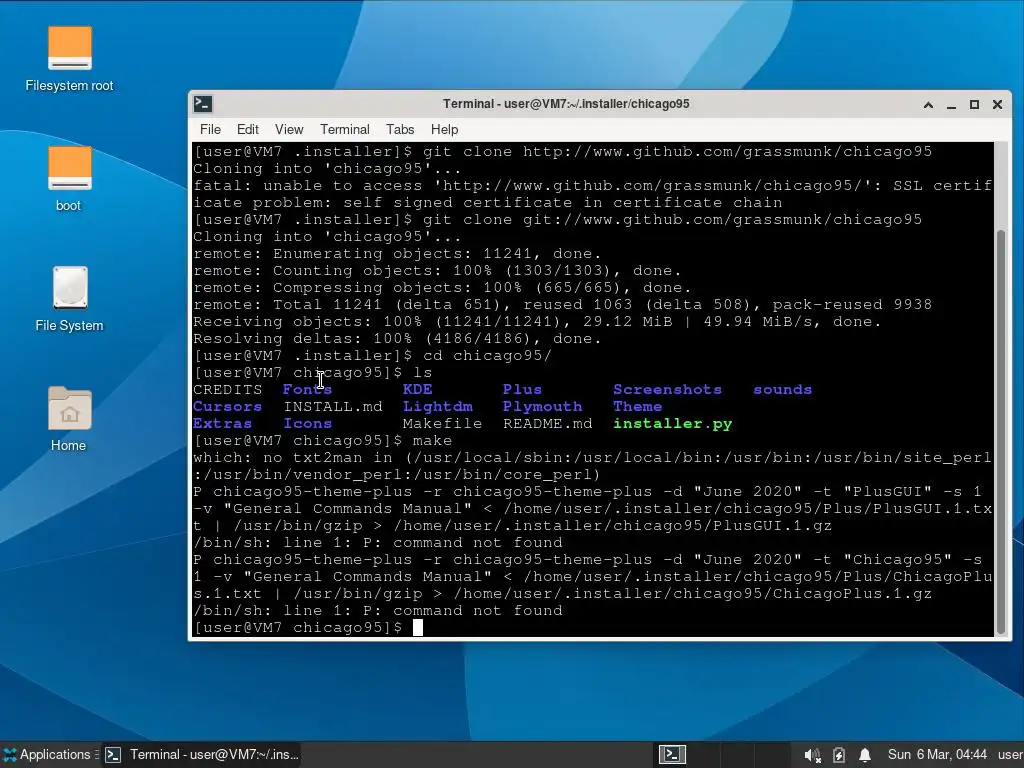Click the 'Fonts' directory name

click(308, 389)
